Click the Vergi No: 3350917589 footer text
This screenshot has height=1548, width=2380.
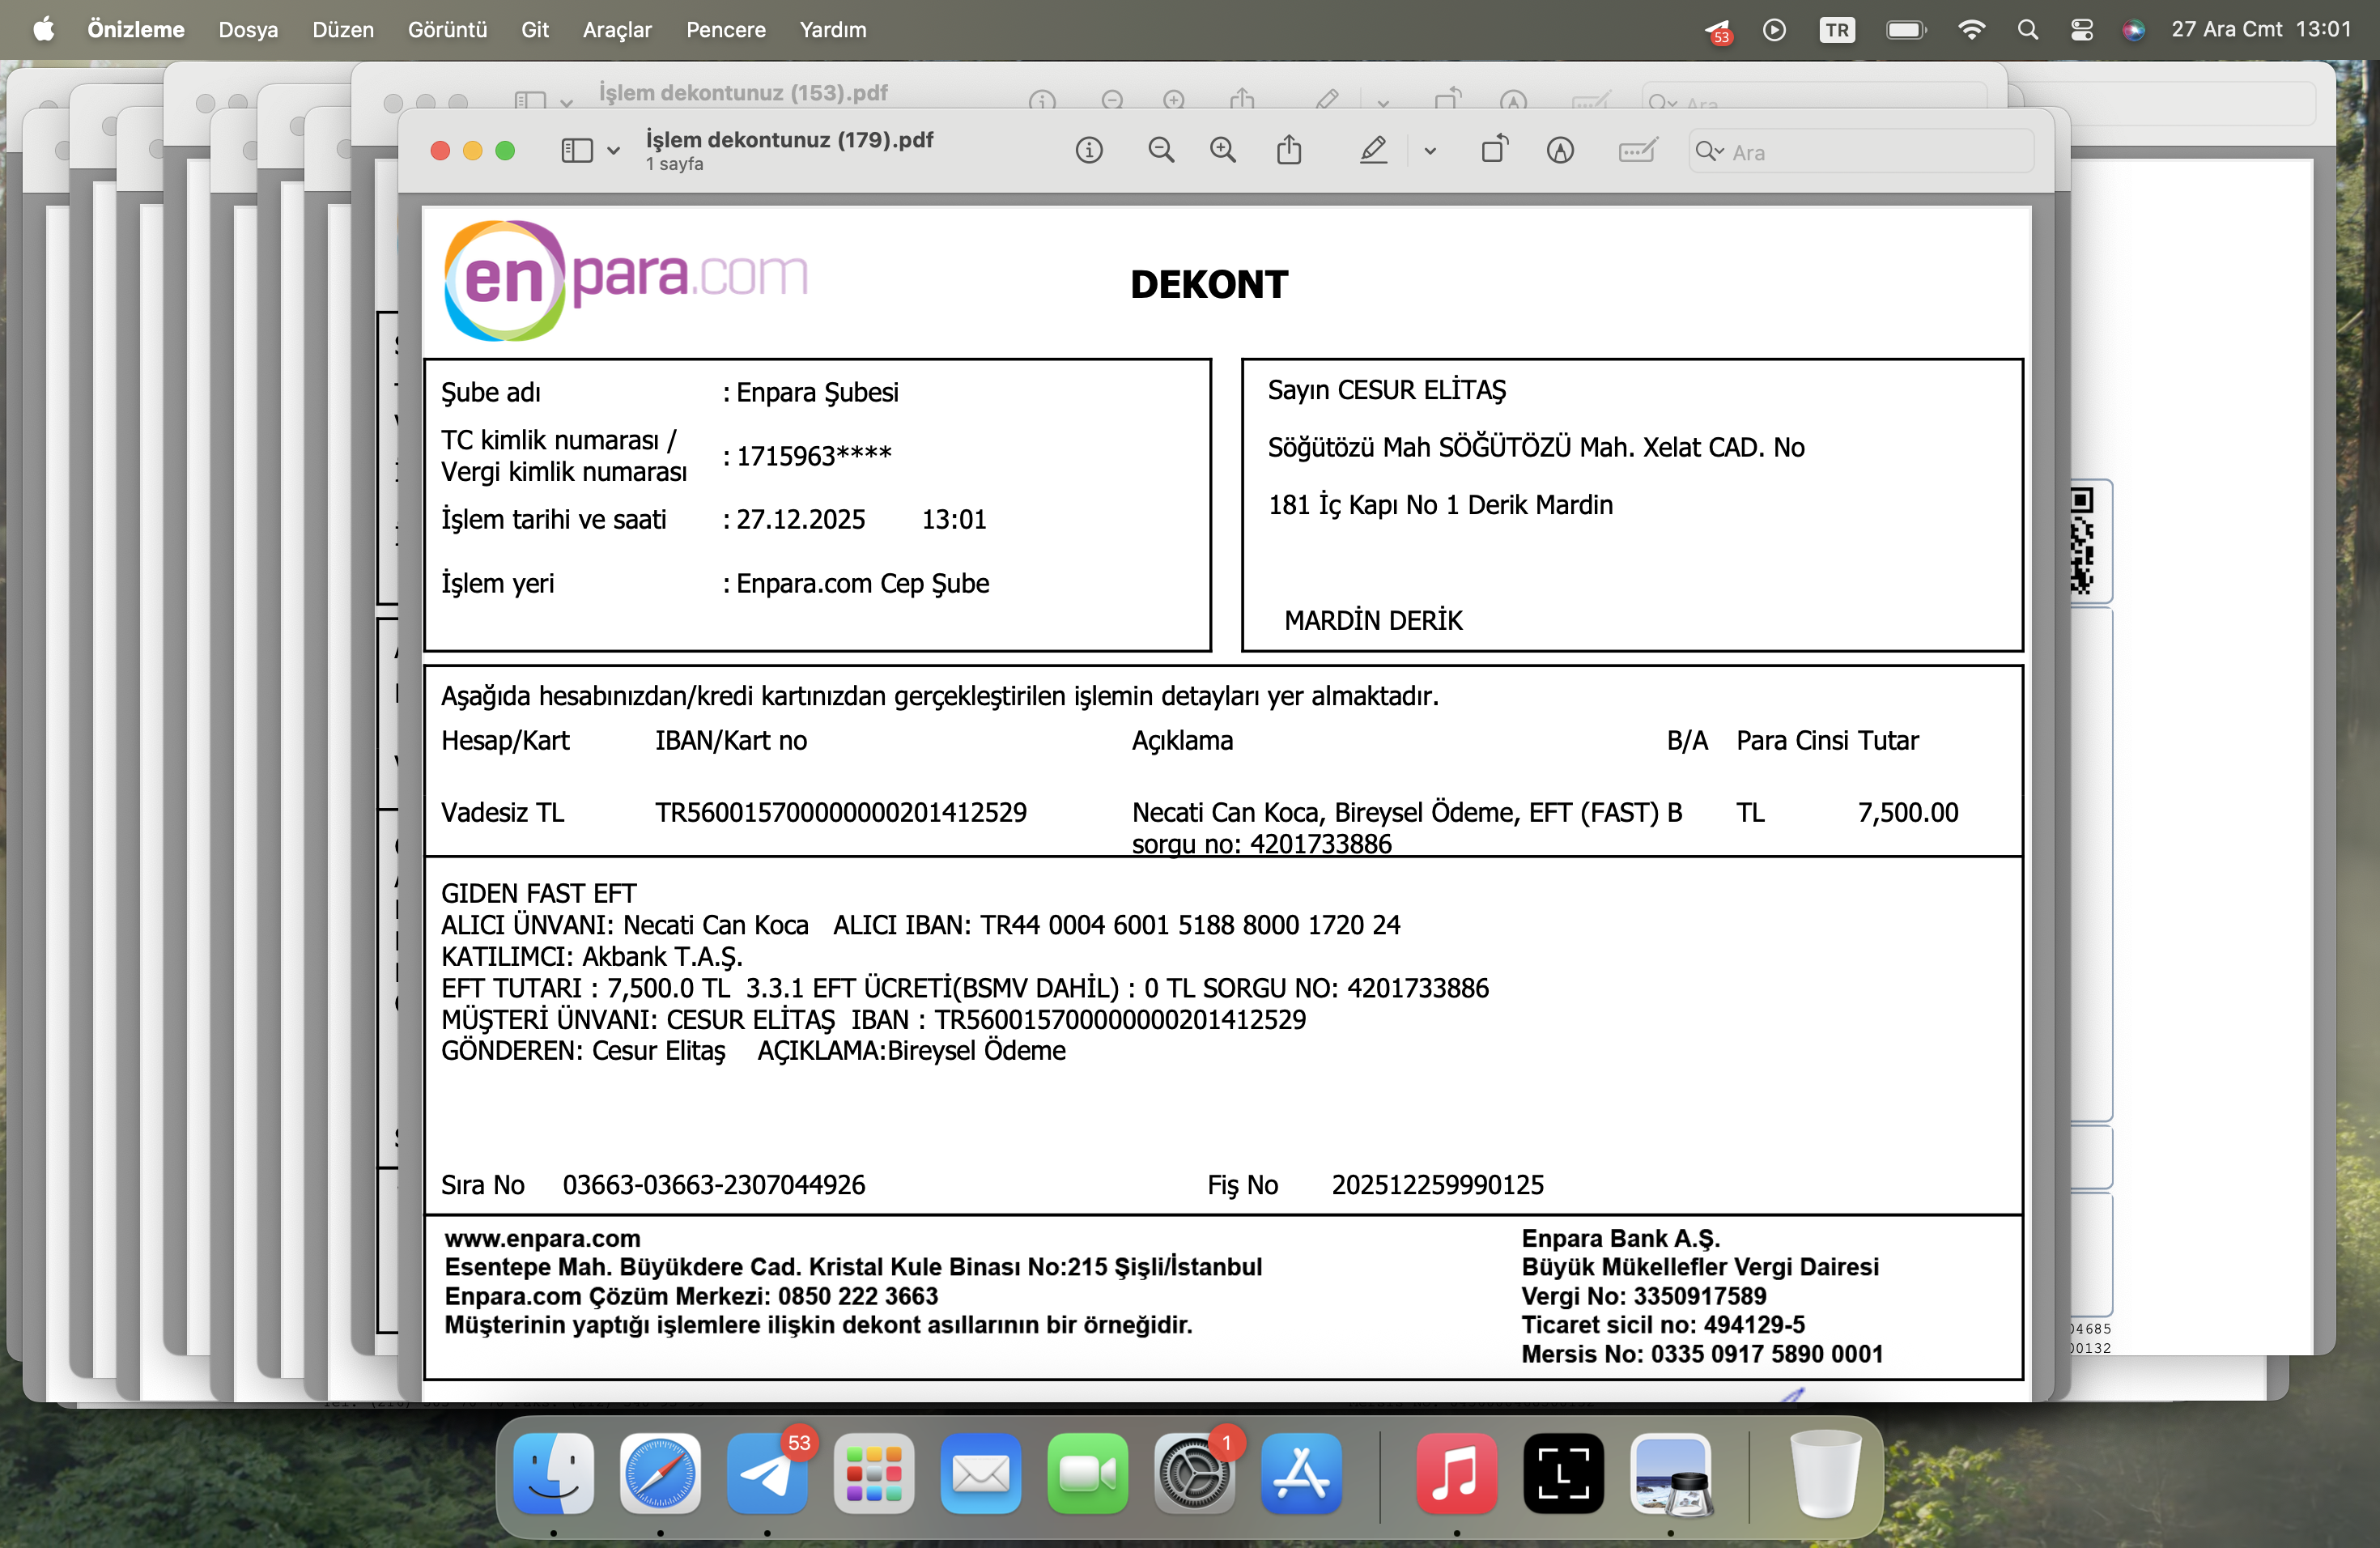point(1643,1296)
